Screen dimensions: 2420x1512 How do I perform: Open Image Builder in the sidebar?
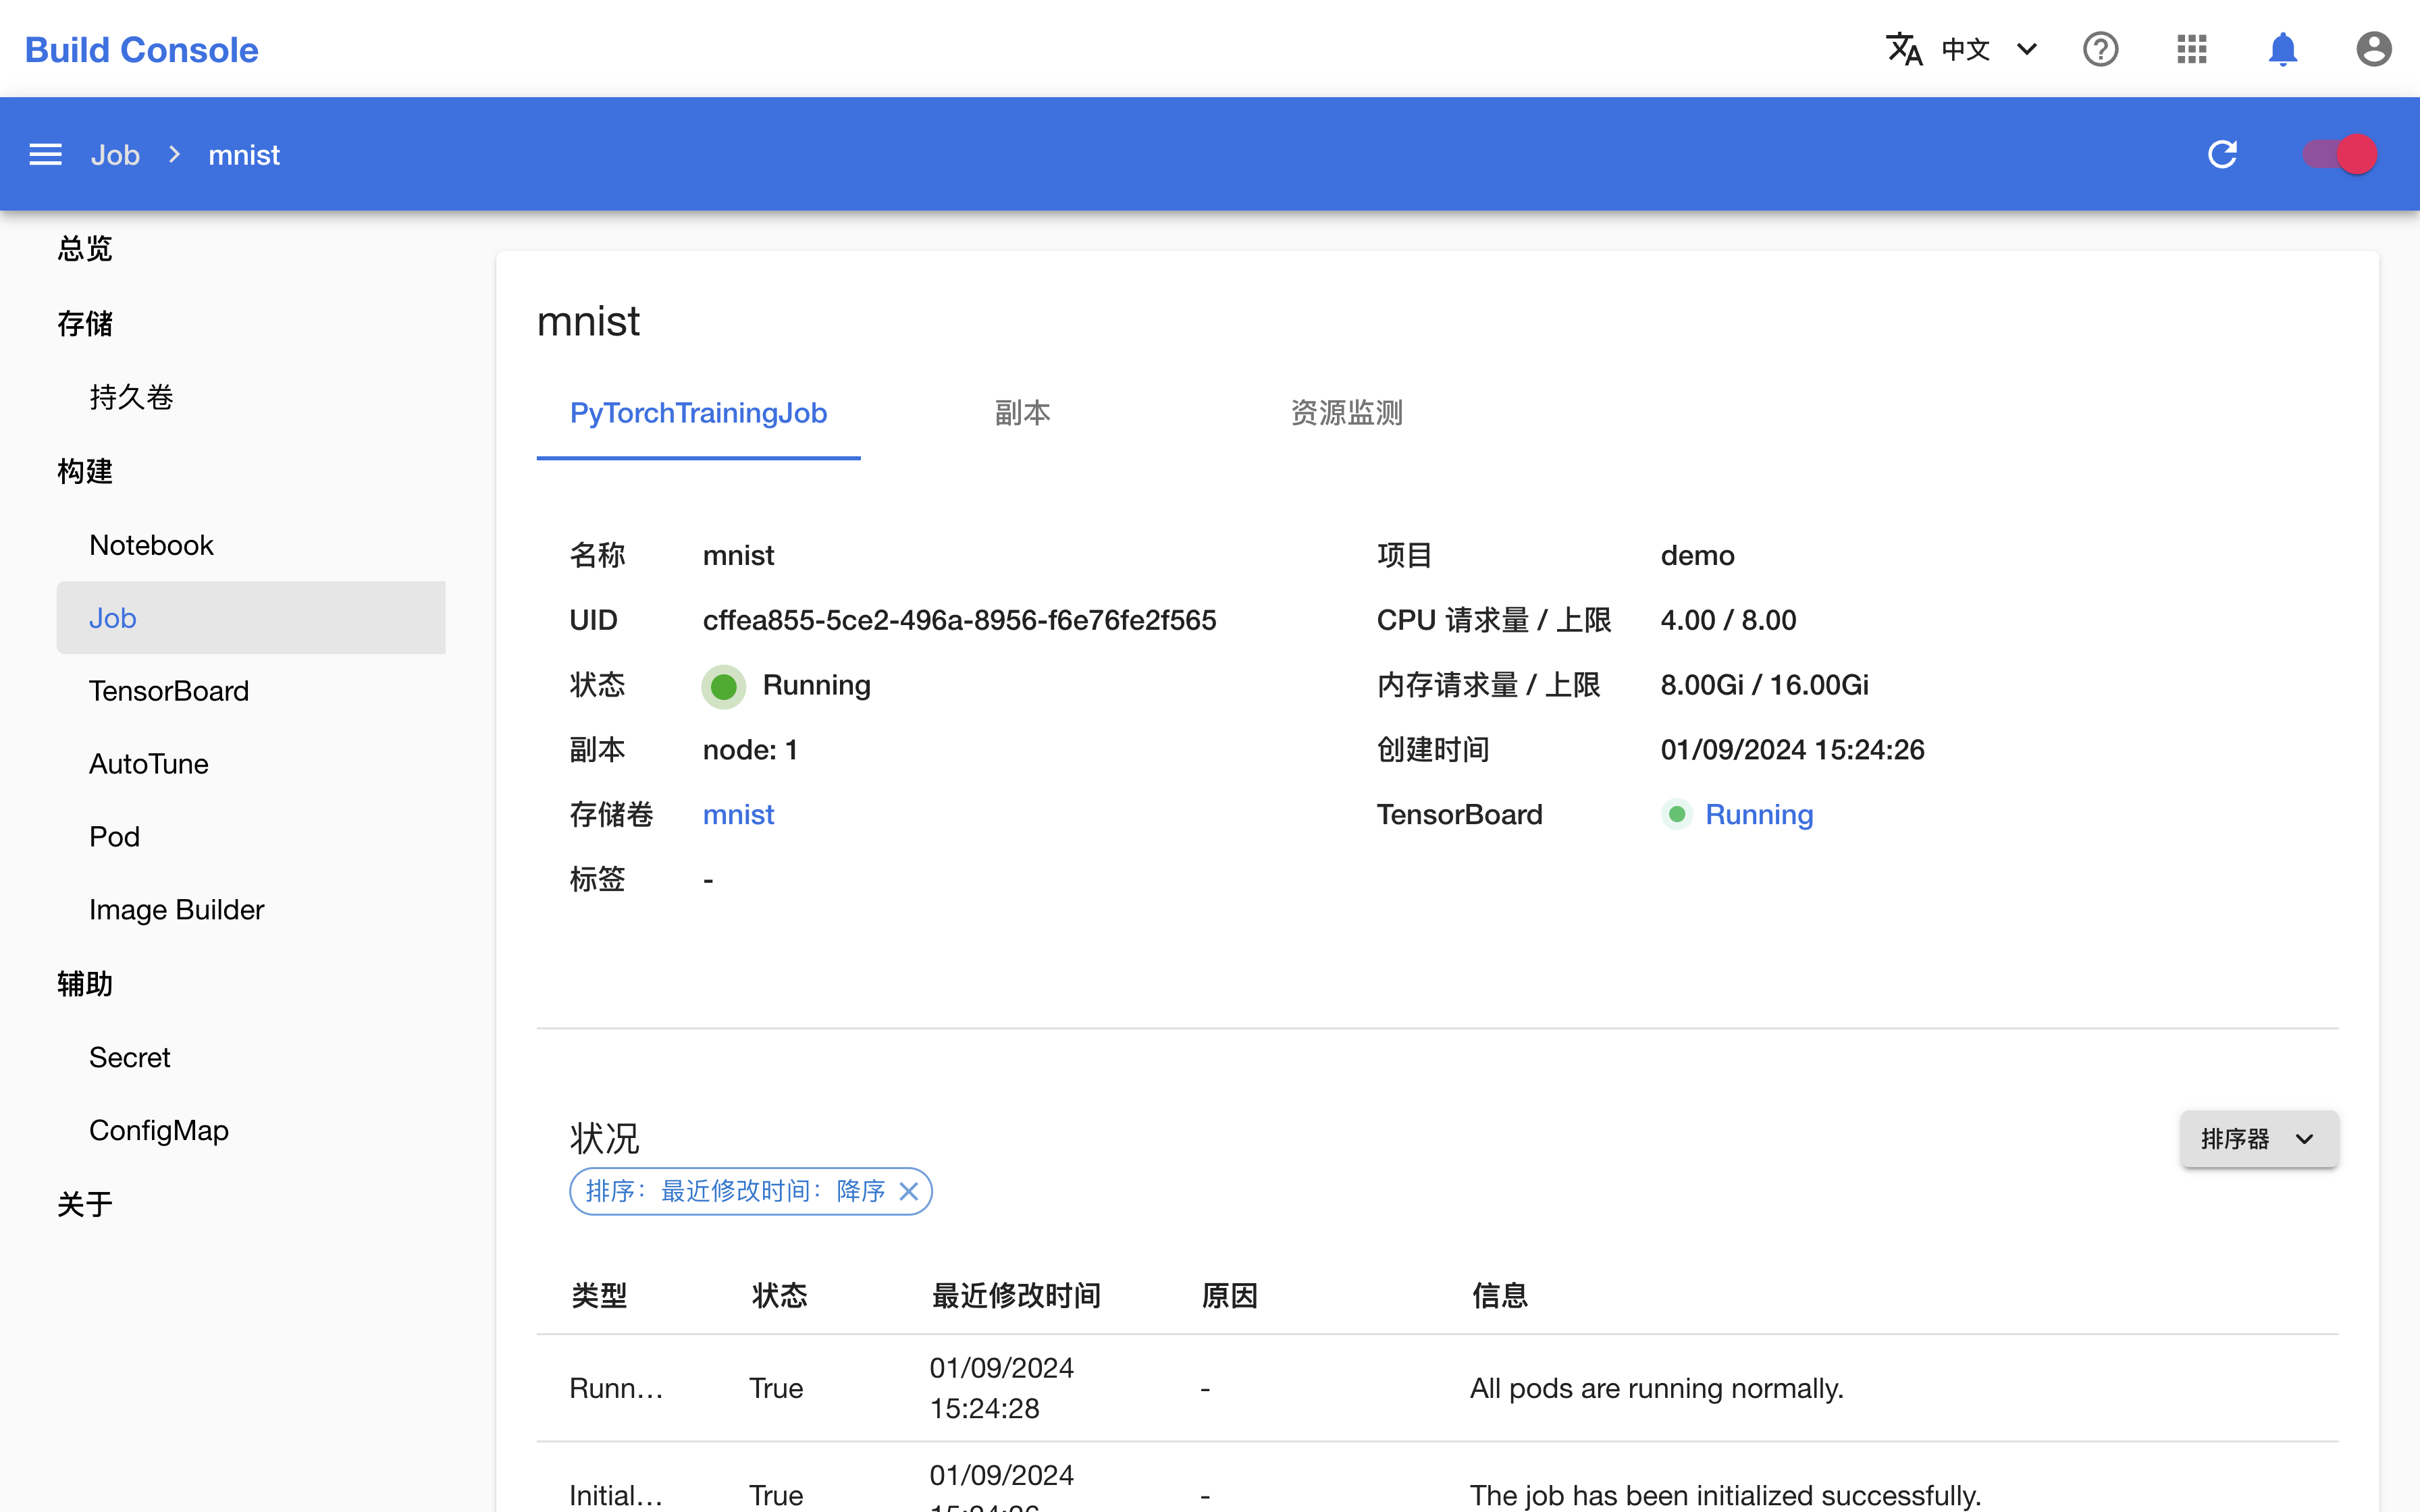176,910
